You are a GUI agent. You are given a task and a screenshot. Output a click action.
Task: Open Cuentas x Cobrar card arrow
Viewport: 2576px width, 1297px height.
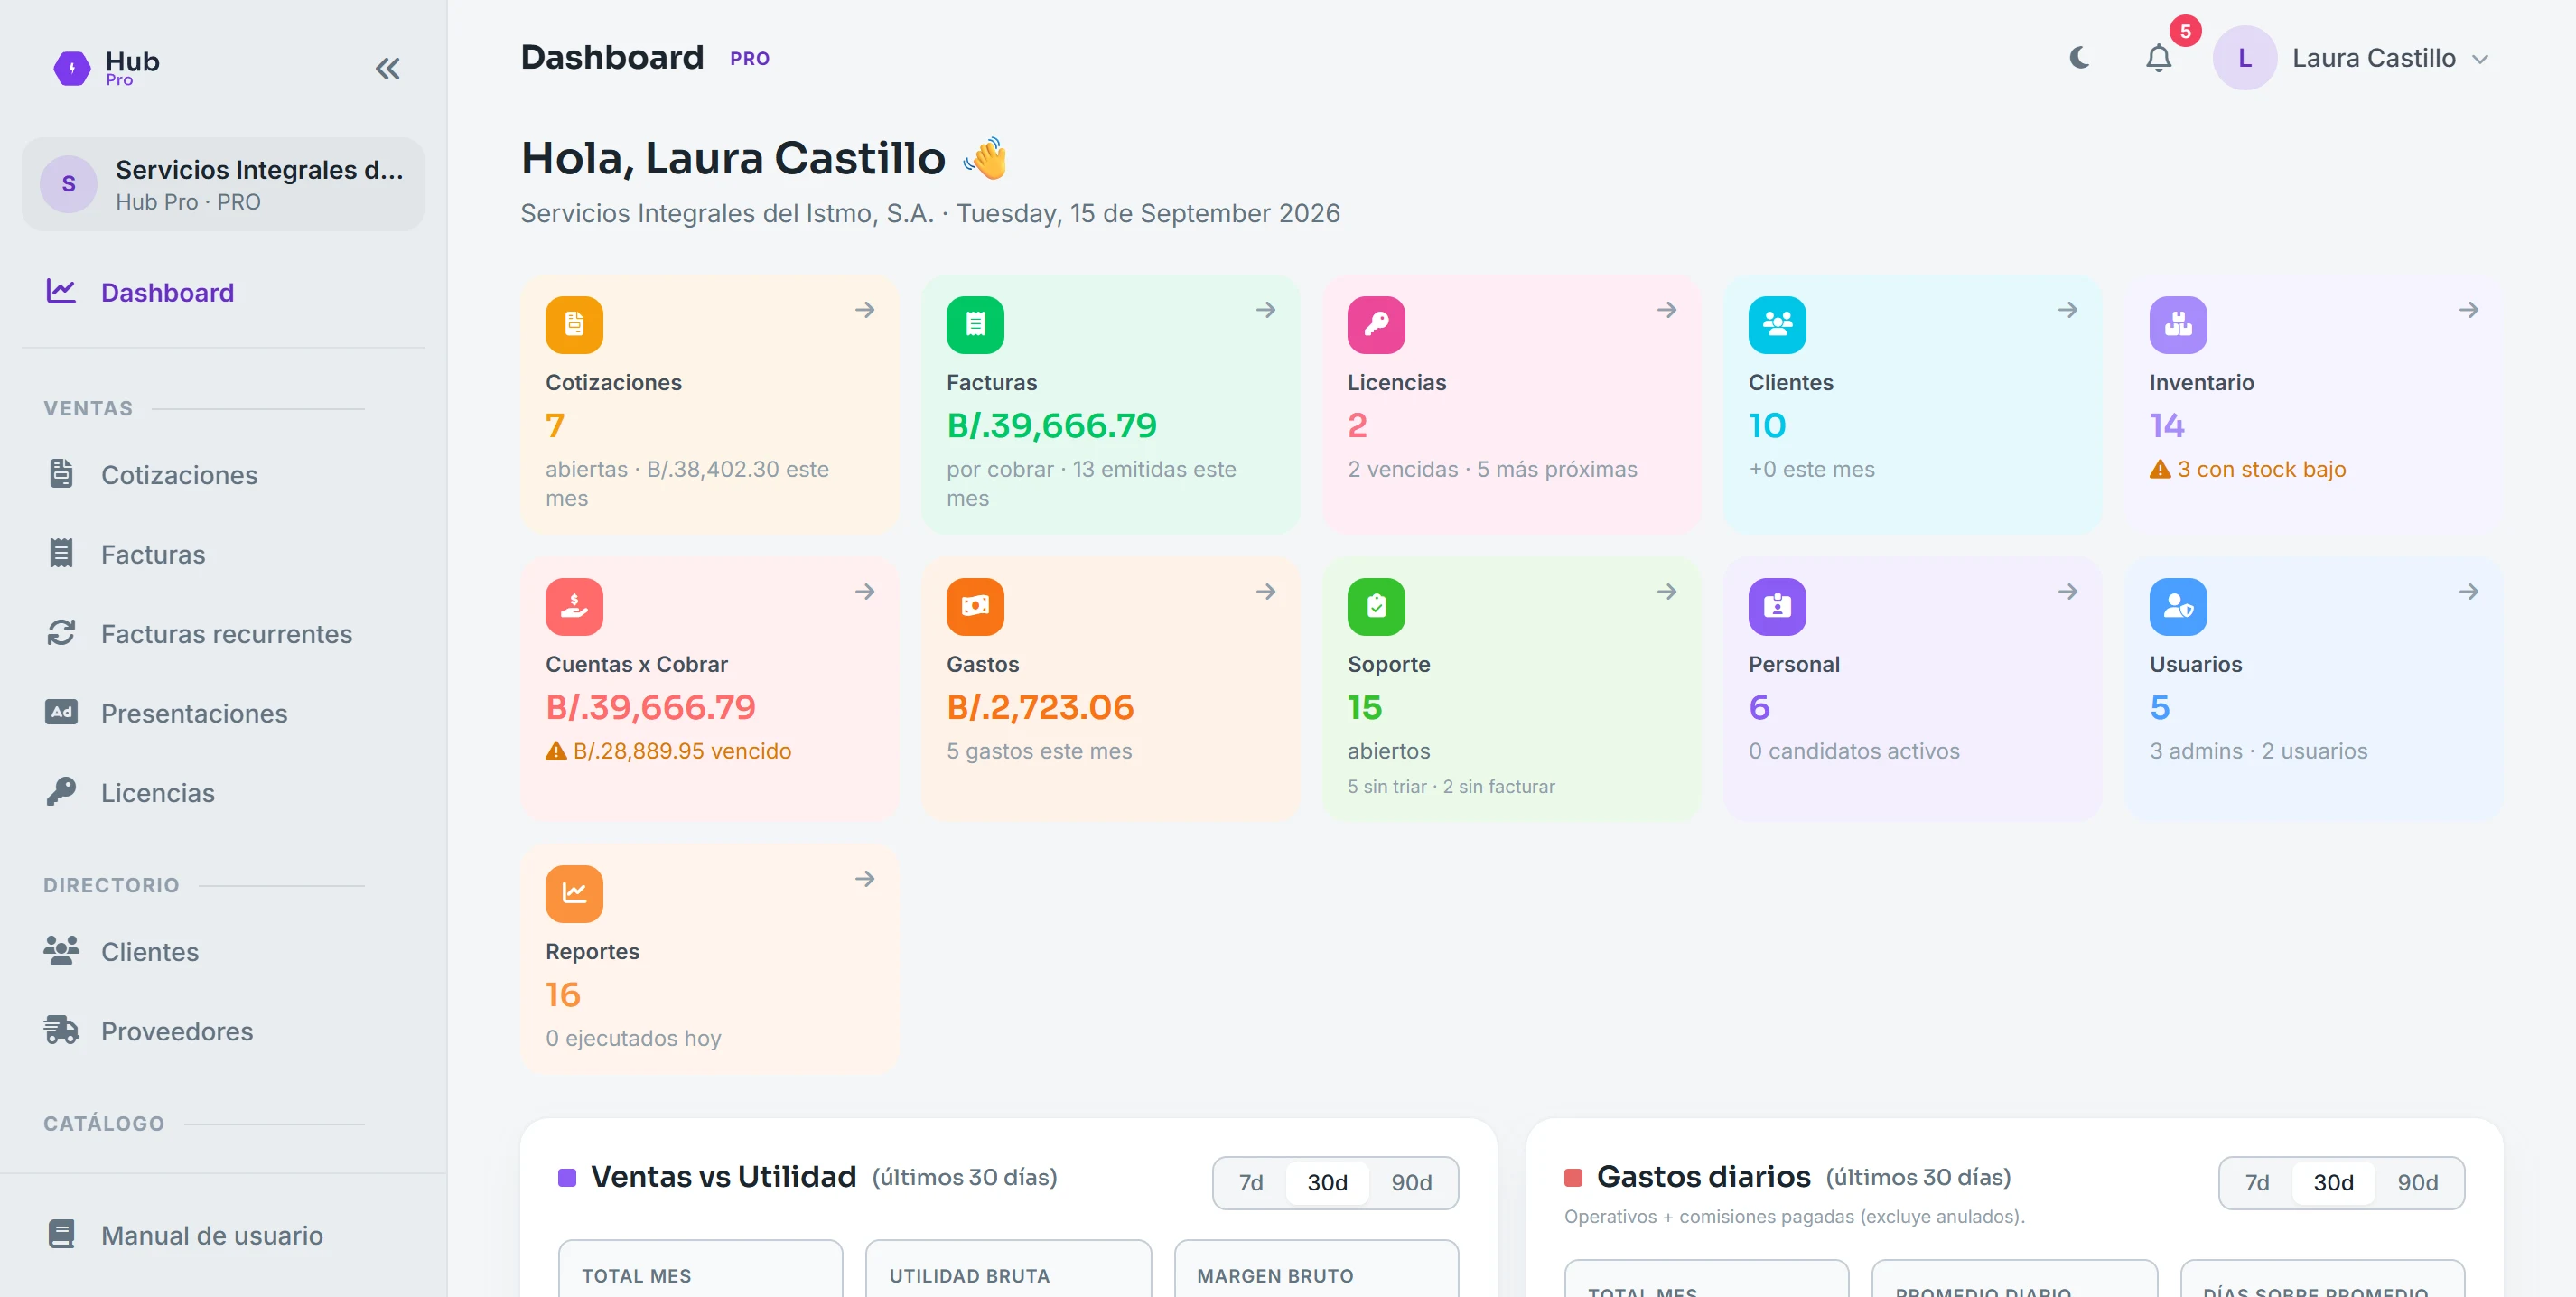[865, 592]
